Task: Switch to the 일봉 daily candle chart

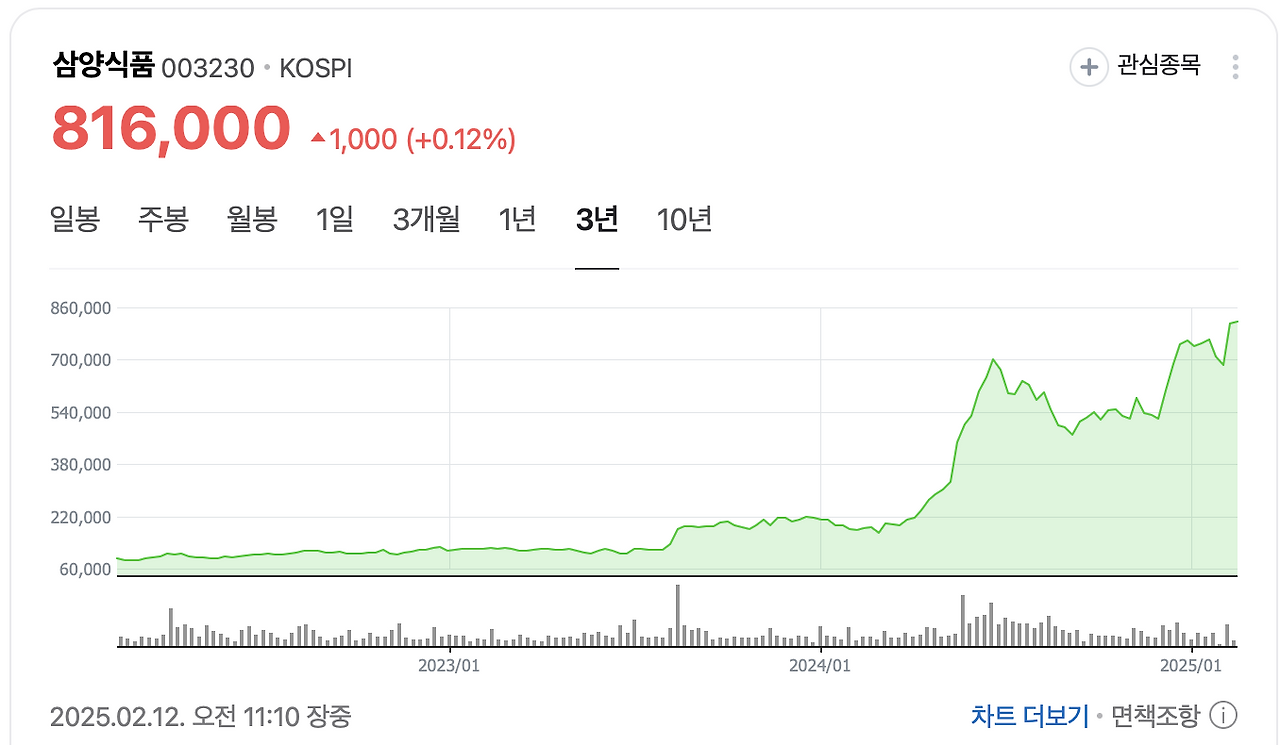Action: pyautogui.click(x=75, y=219)
